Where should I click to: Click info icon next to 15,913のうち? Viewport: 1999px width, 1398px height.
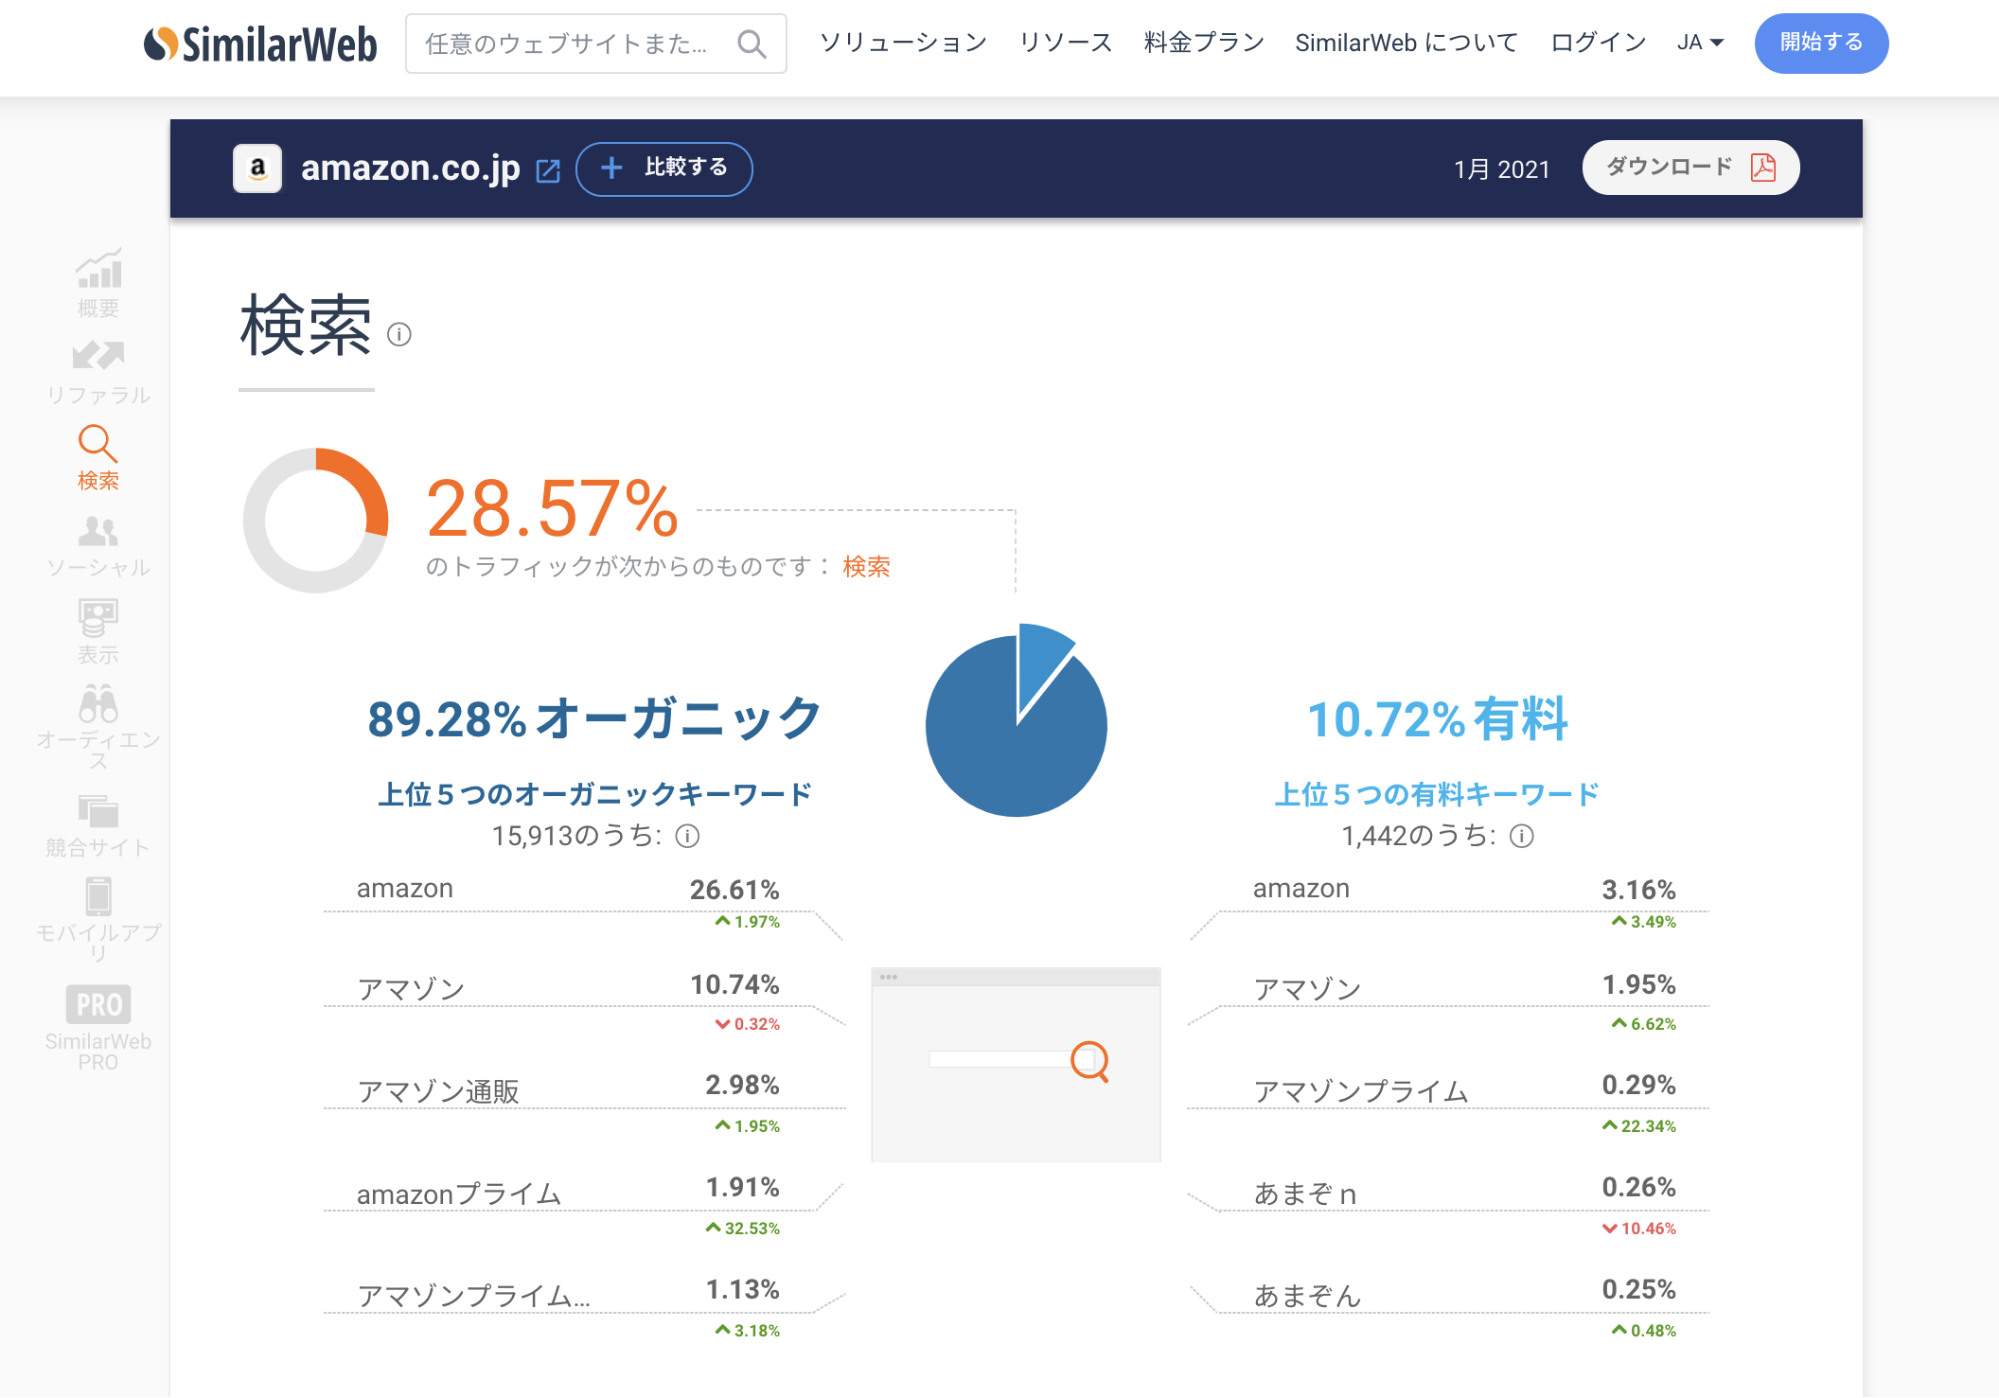point(688,836)
